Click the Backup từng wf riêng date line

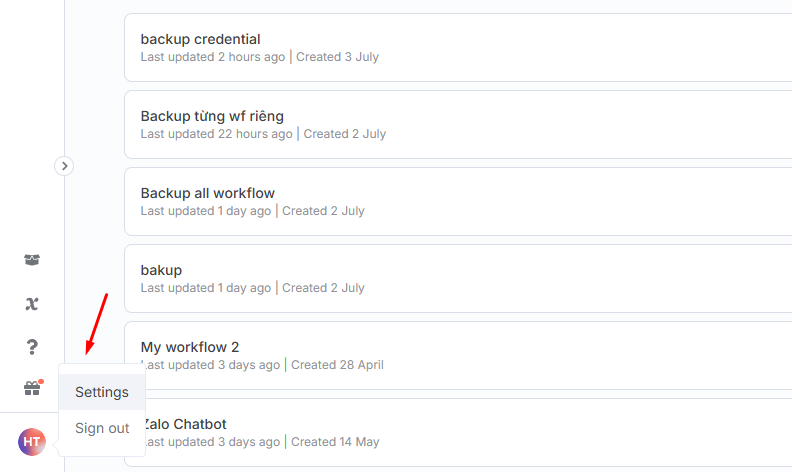tap(263, 134)
